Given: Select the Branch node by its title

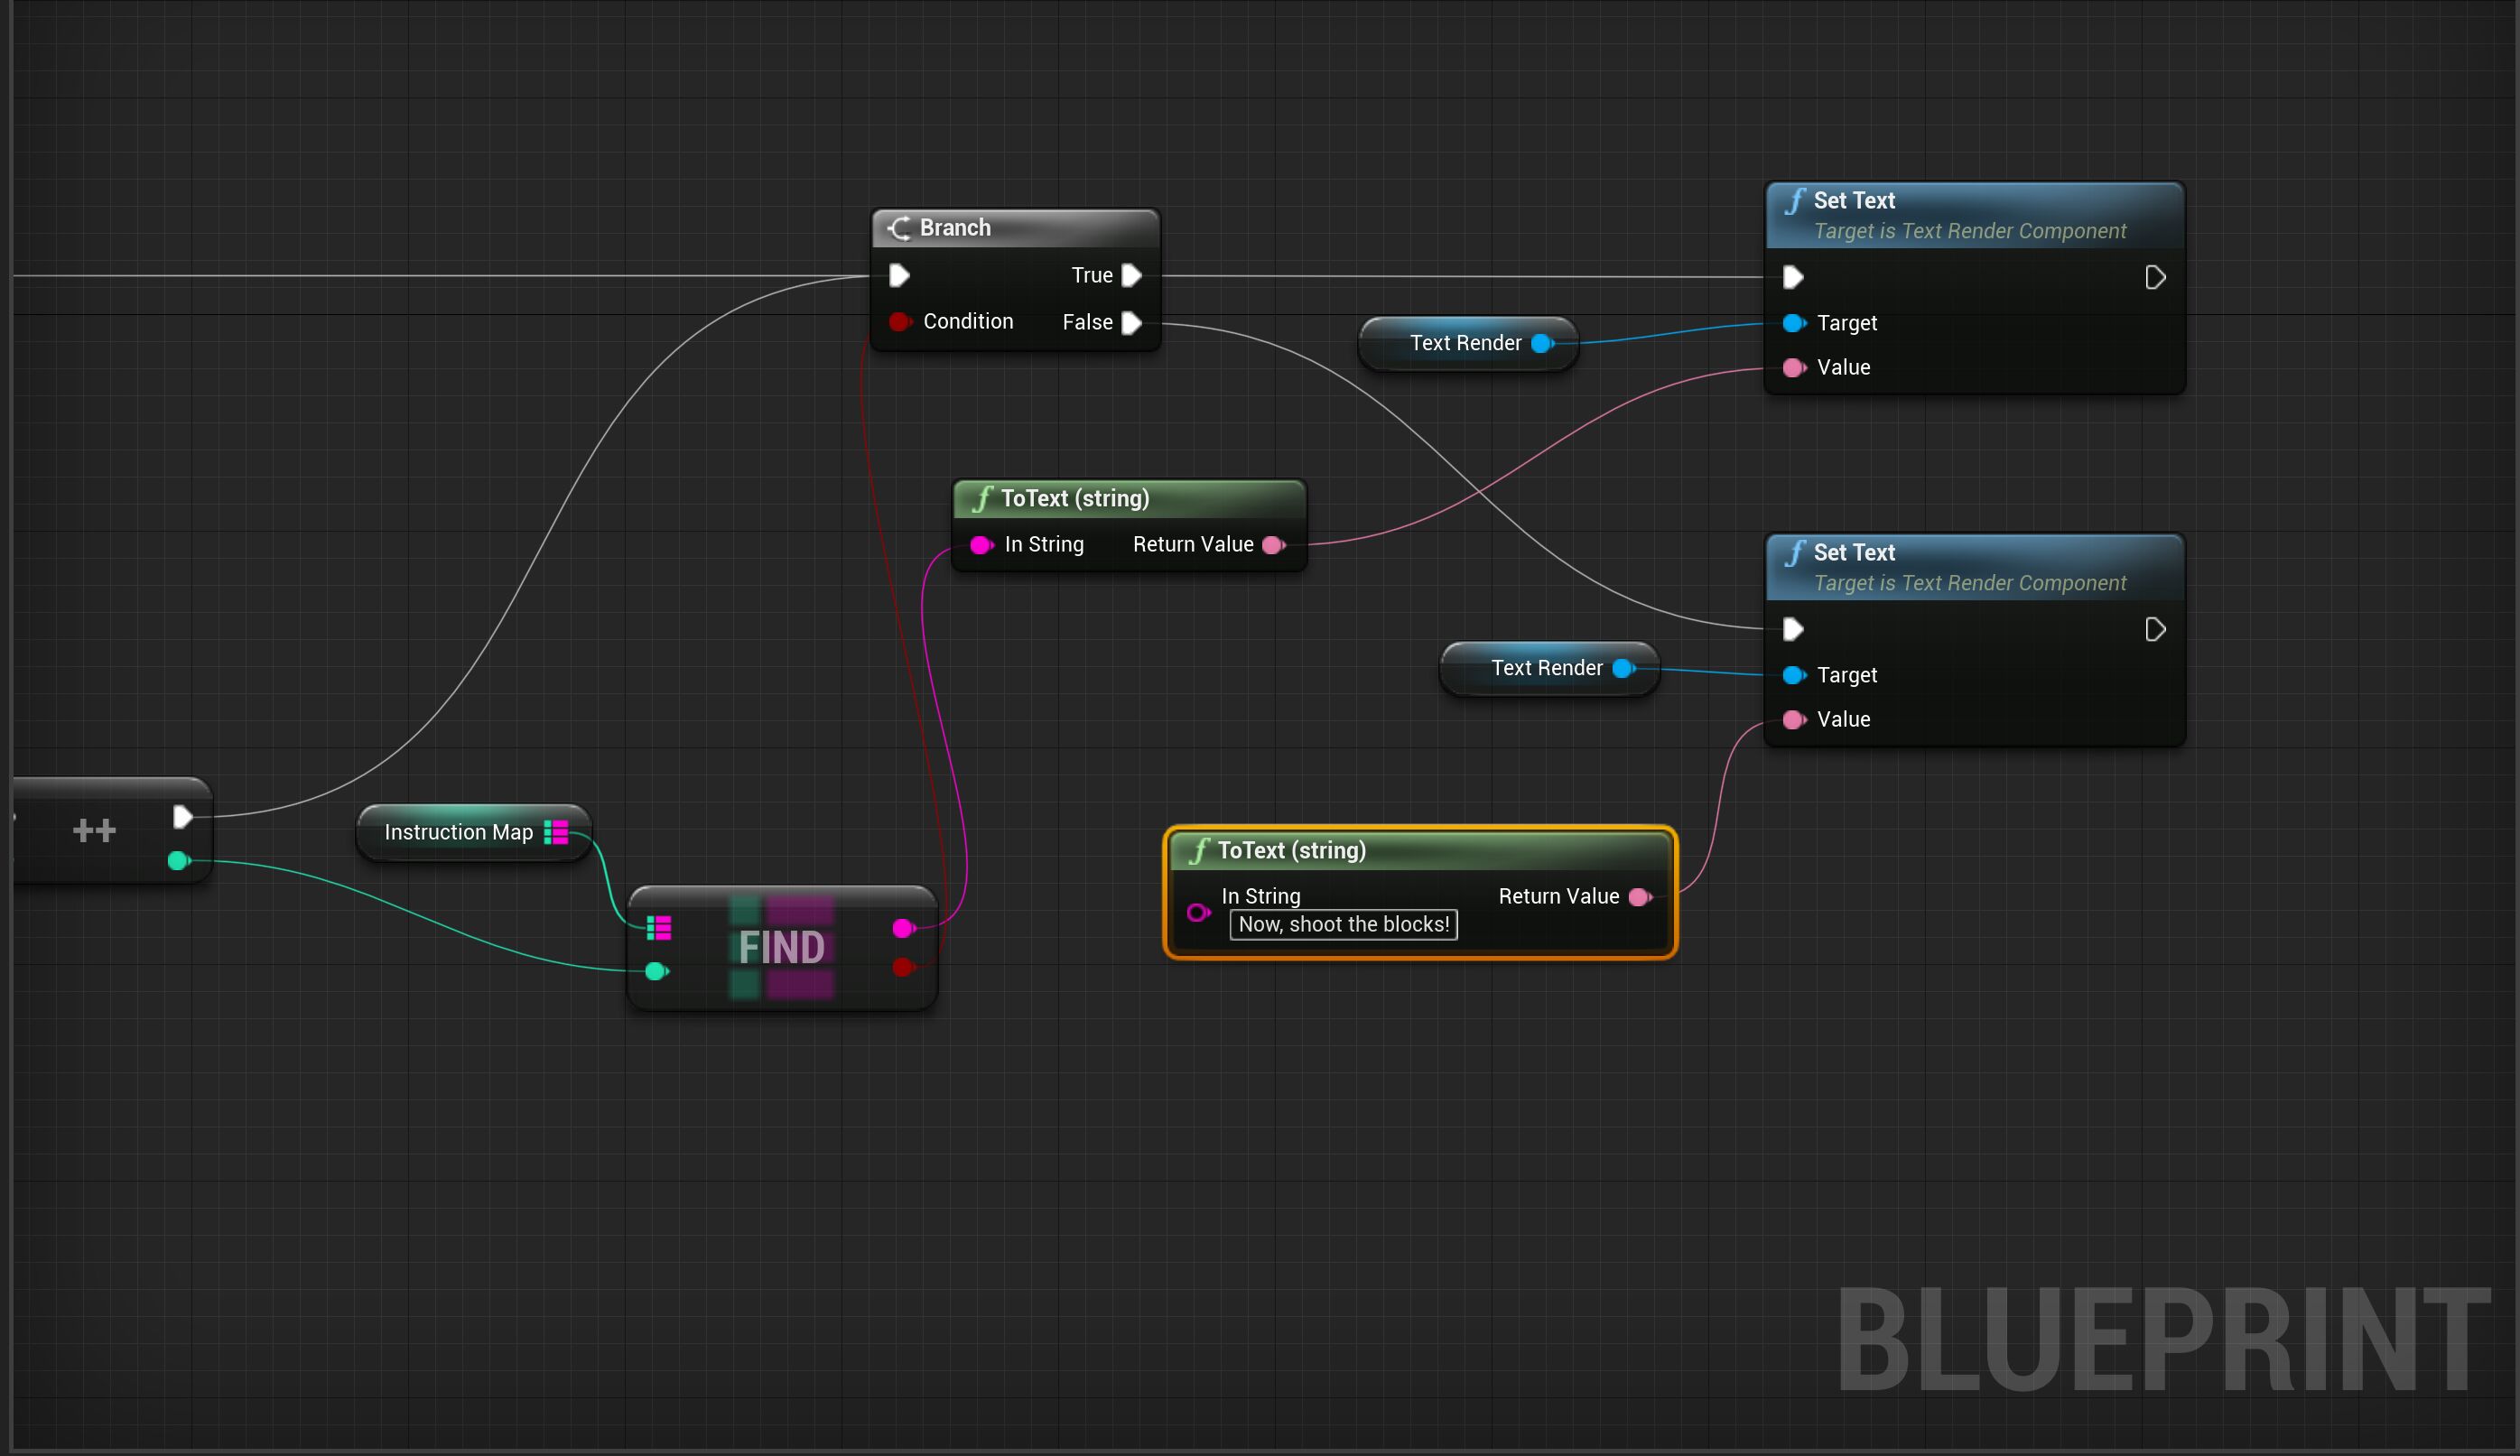Looking at the screenshot, I should point(955,228).
